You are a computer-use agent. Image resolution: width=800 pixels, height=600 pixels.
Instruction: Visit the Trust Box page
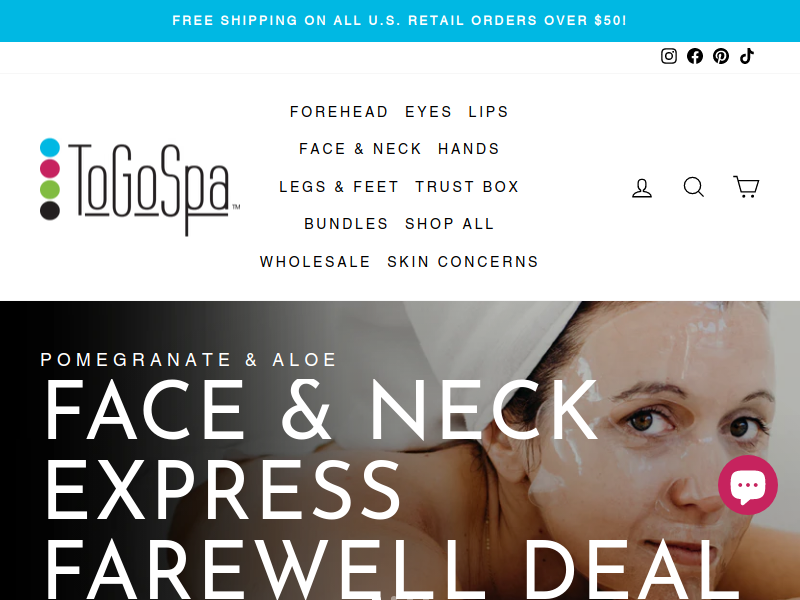(467, 187)
